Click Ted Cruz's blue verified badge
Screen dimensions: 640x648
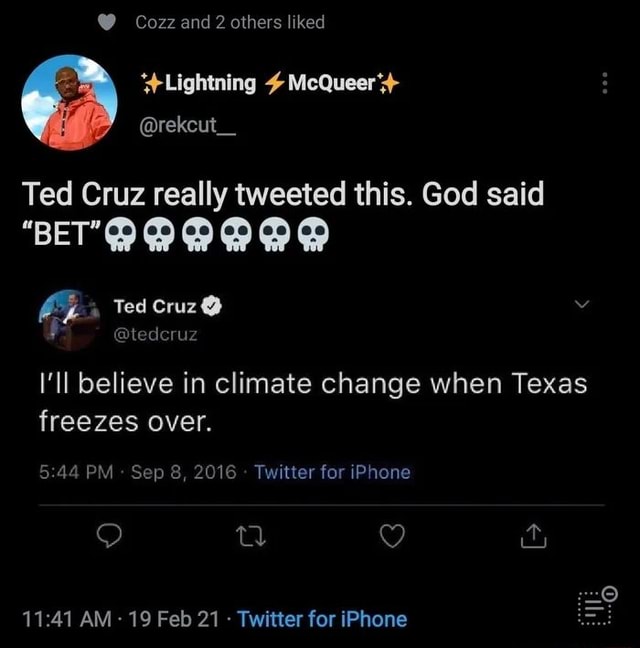pyautogui.click(x=211, y=308)
